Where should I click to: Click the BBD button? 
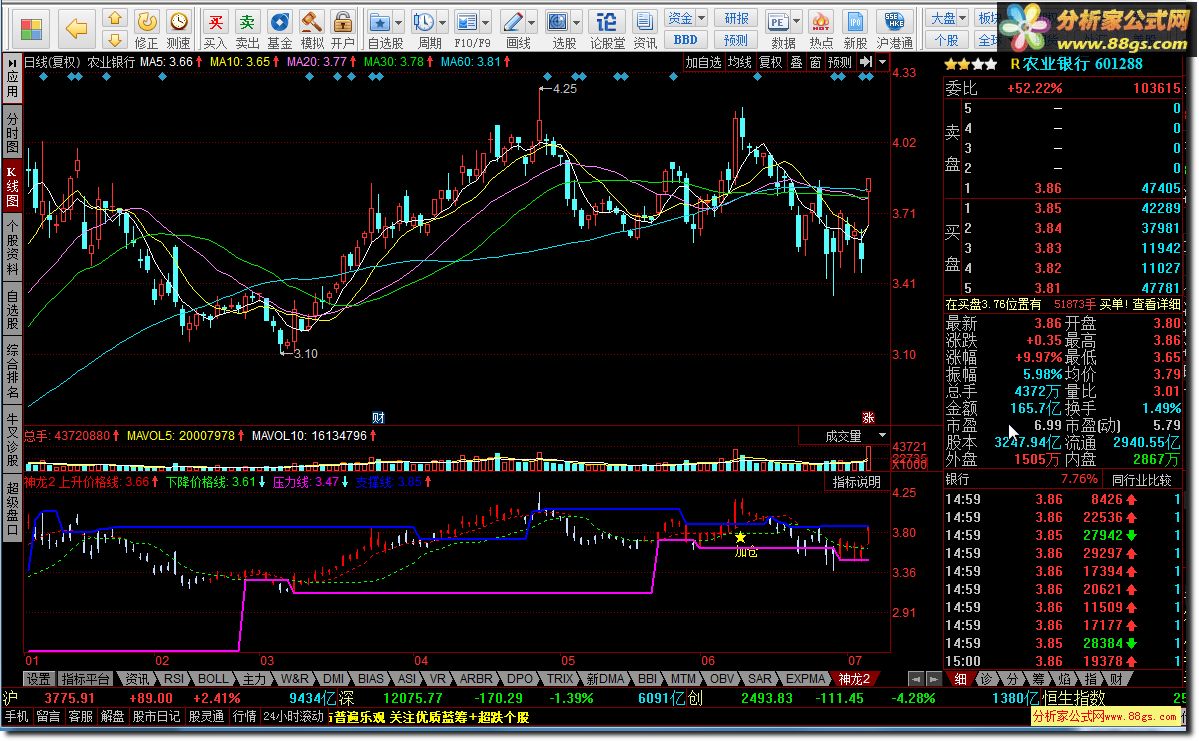pos(685,40)
